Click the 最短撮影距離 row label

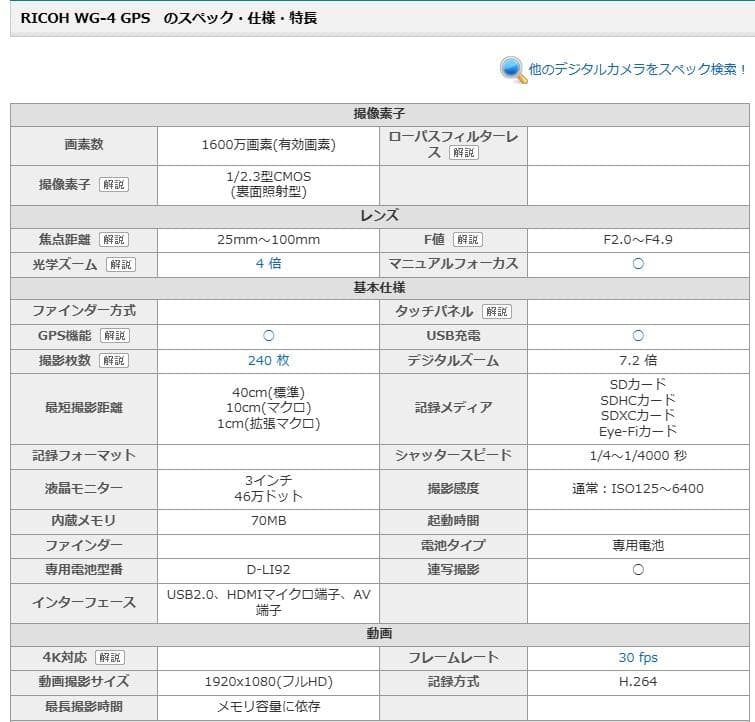coord(84,408)
